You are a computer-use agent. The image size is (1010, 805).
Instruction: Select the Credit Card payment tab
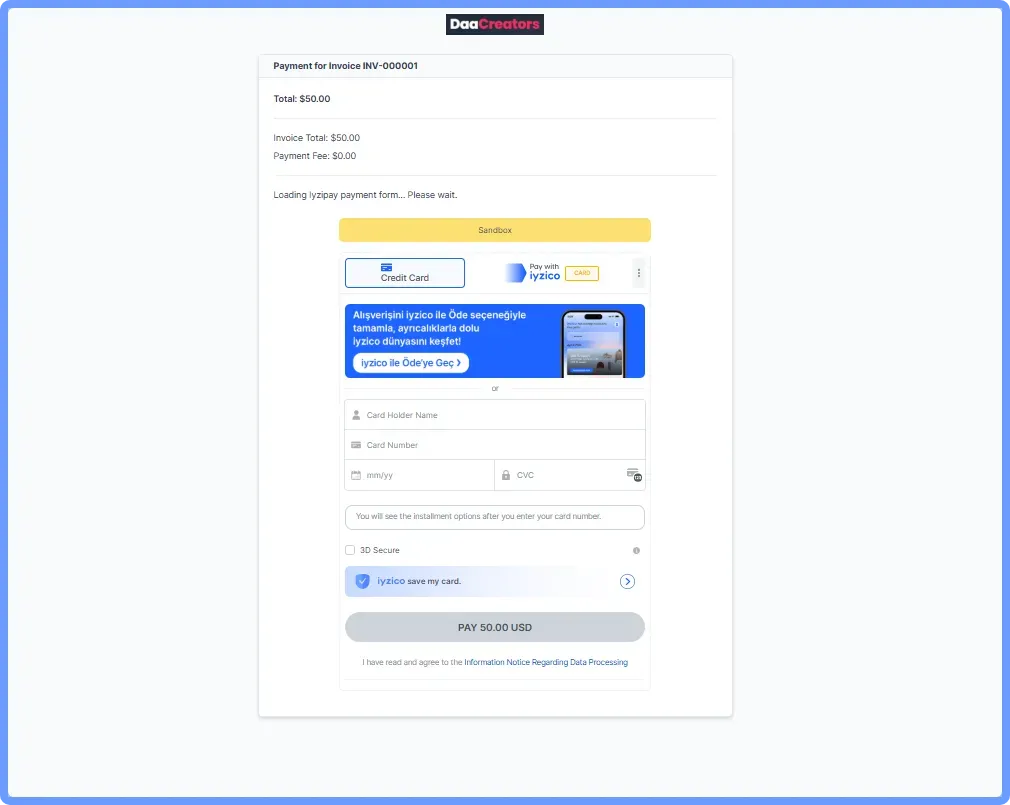click(405, 273)
